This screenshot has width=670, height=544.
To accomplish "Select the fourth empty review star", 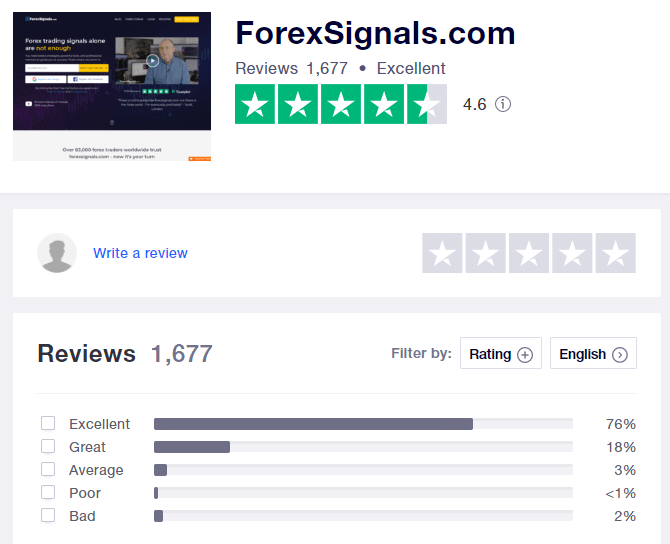I will pos(572,253).
